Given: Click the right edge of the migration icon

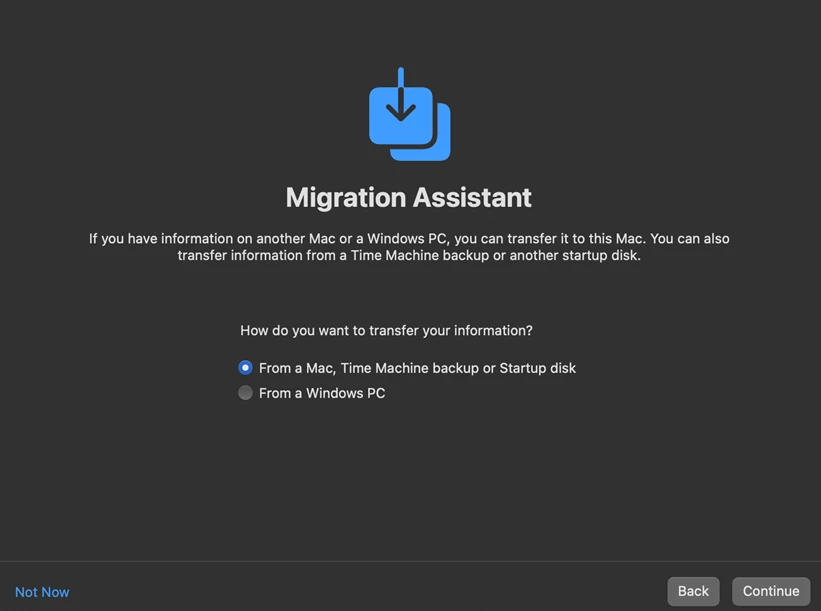Looking at the screenshot, I should pos(445,130).
